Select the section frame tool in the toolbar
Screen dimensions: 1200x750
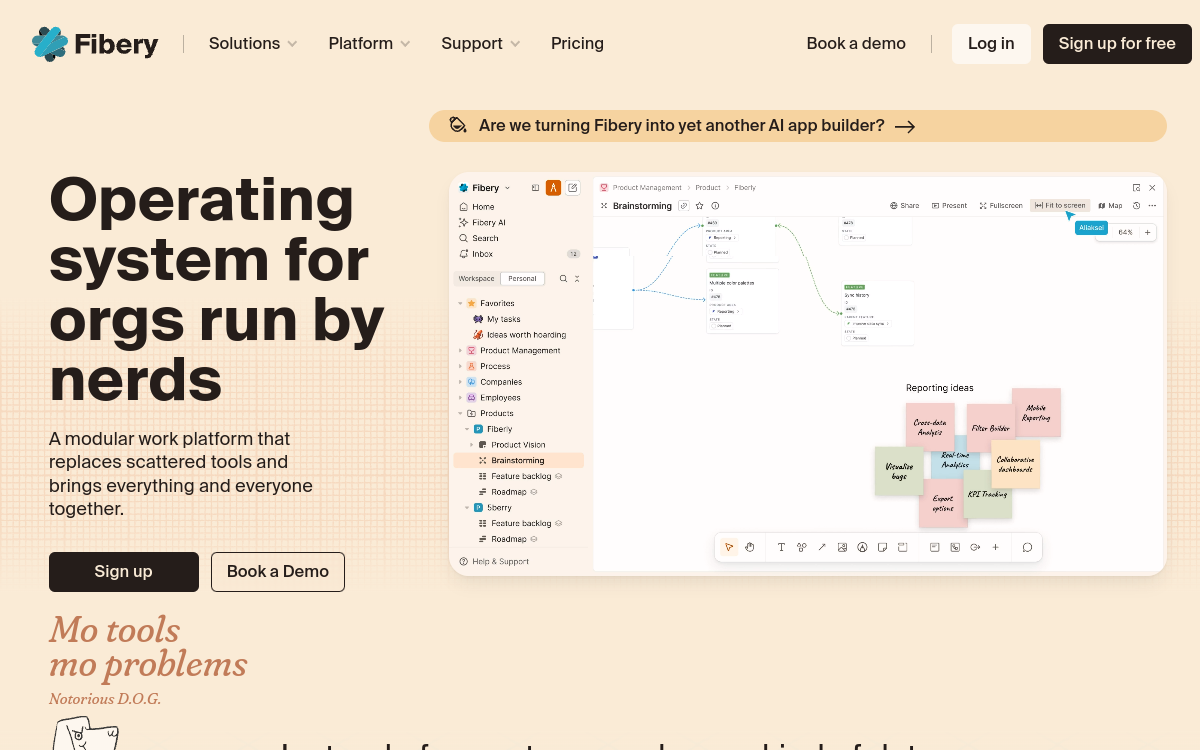[902, 547]
